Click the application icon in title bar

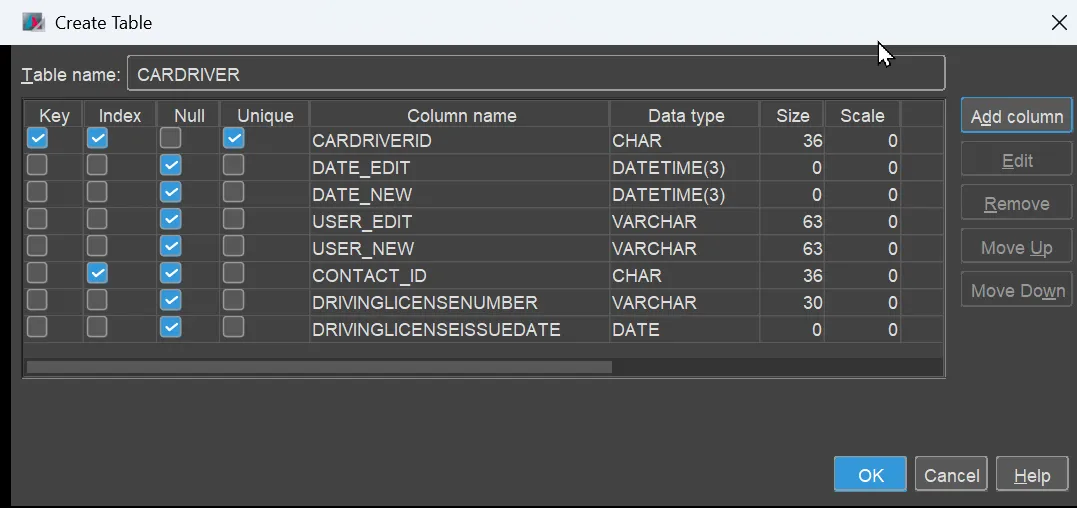(33, 22)
